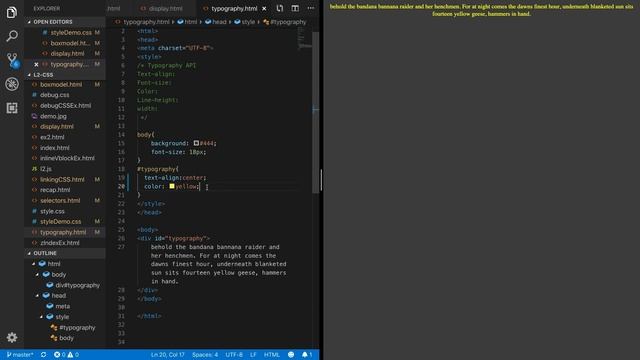Open the #444 background color swatch
640x360 pixels.
click(196, 143)
